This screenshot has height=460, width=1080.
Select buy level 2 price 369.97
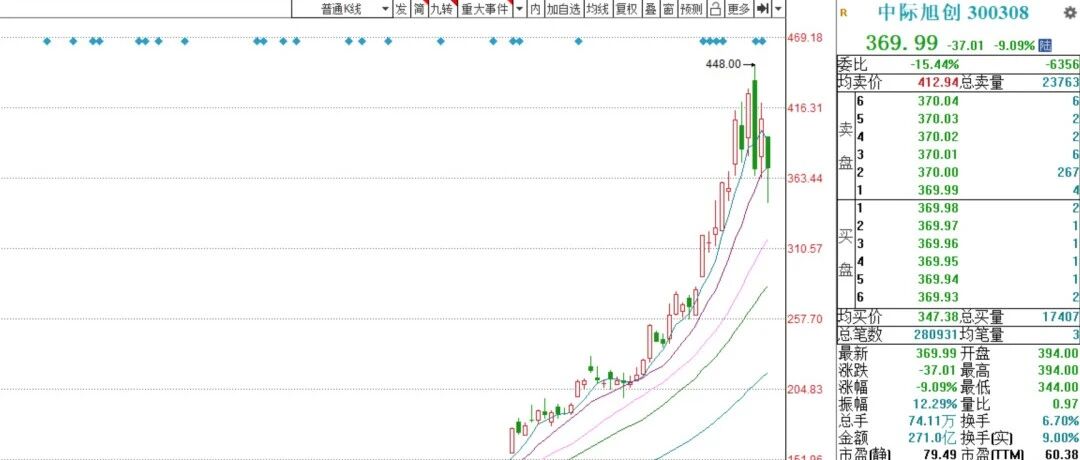pos(938,226)
